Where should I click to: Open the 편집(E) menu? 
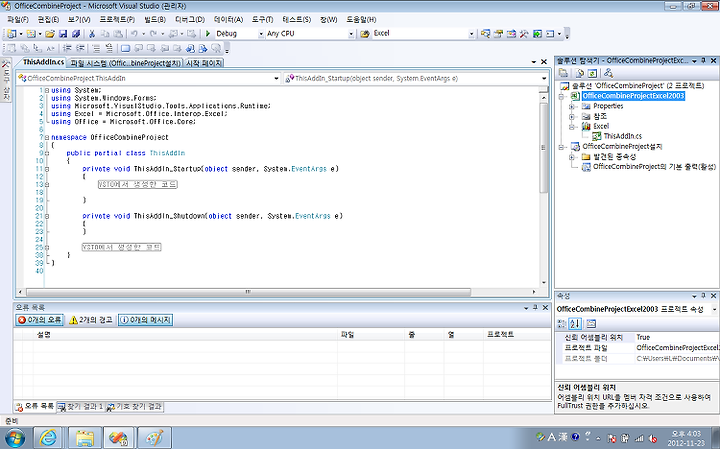(48, 20)
